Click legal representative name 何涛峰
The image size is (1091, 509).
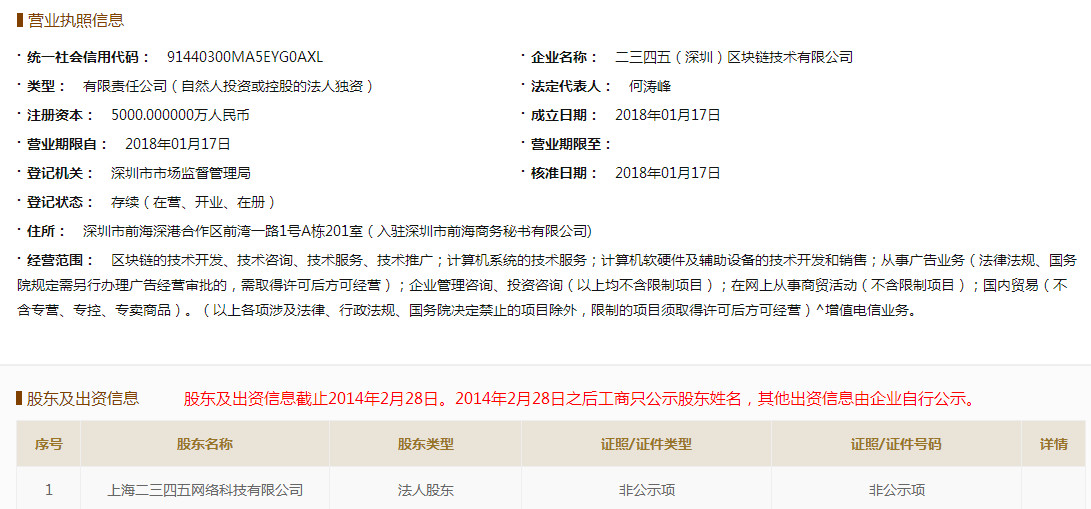click(650, 86)
